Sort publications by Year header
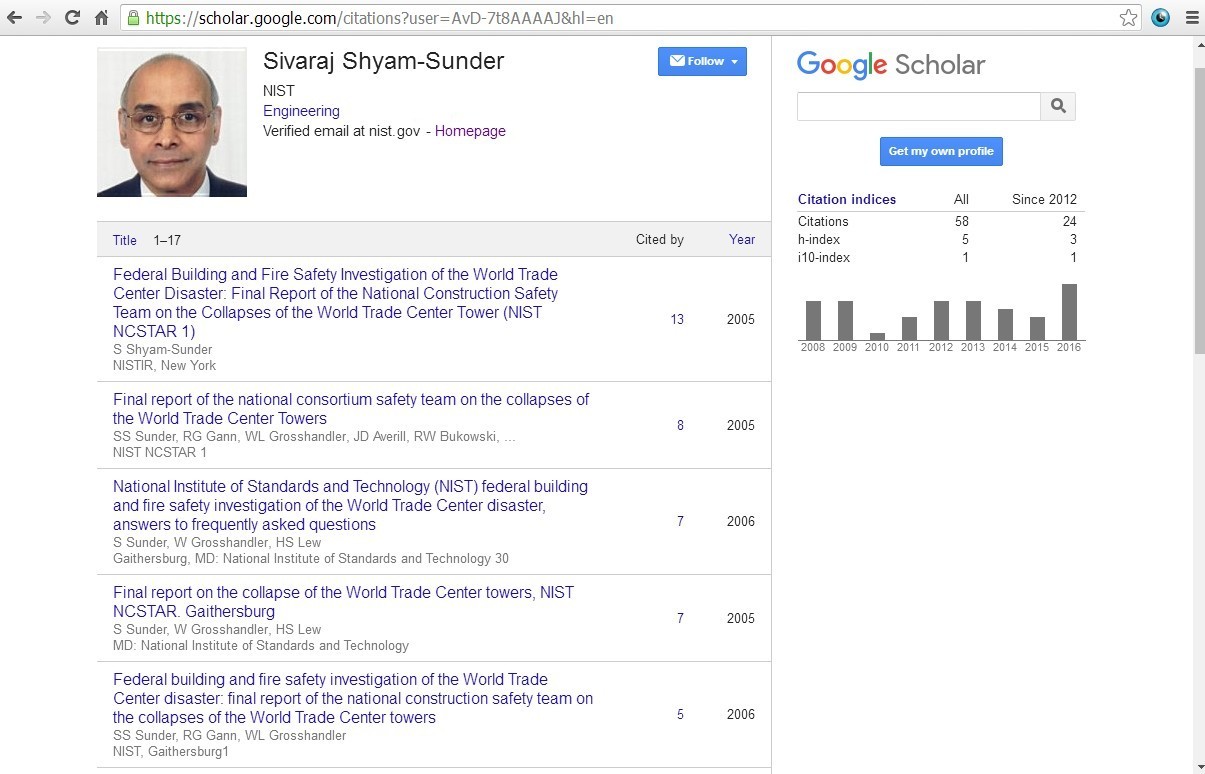 (742, 239)
